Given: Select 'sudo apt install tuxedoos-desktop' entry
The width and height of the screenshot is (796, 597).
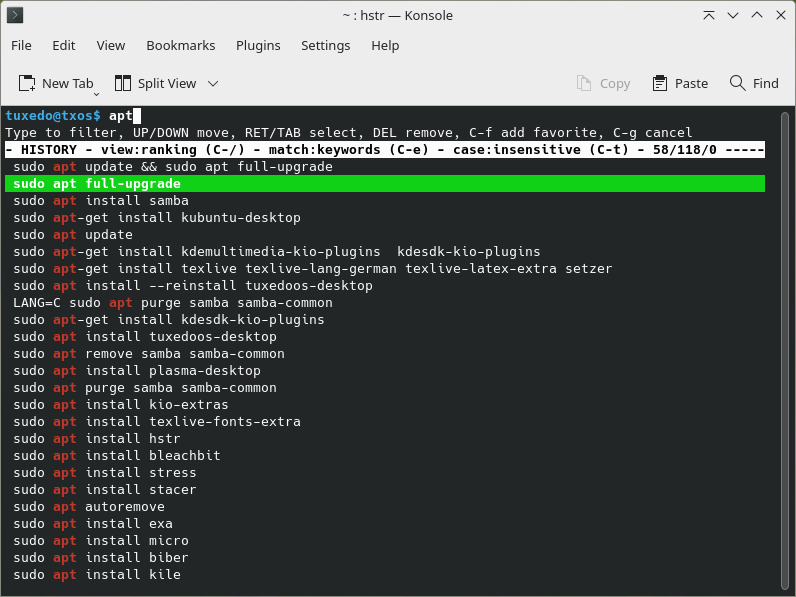Looking at the screenshot, I should [x=145, y=337].
